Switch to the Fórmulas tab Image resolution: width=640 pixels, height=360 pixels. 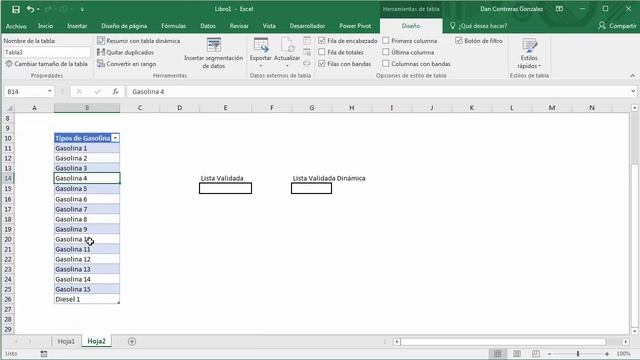point(173,26)
